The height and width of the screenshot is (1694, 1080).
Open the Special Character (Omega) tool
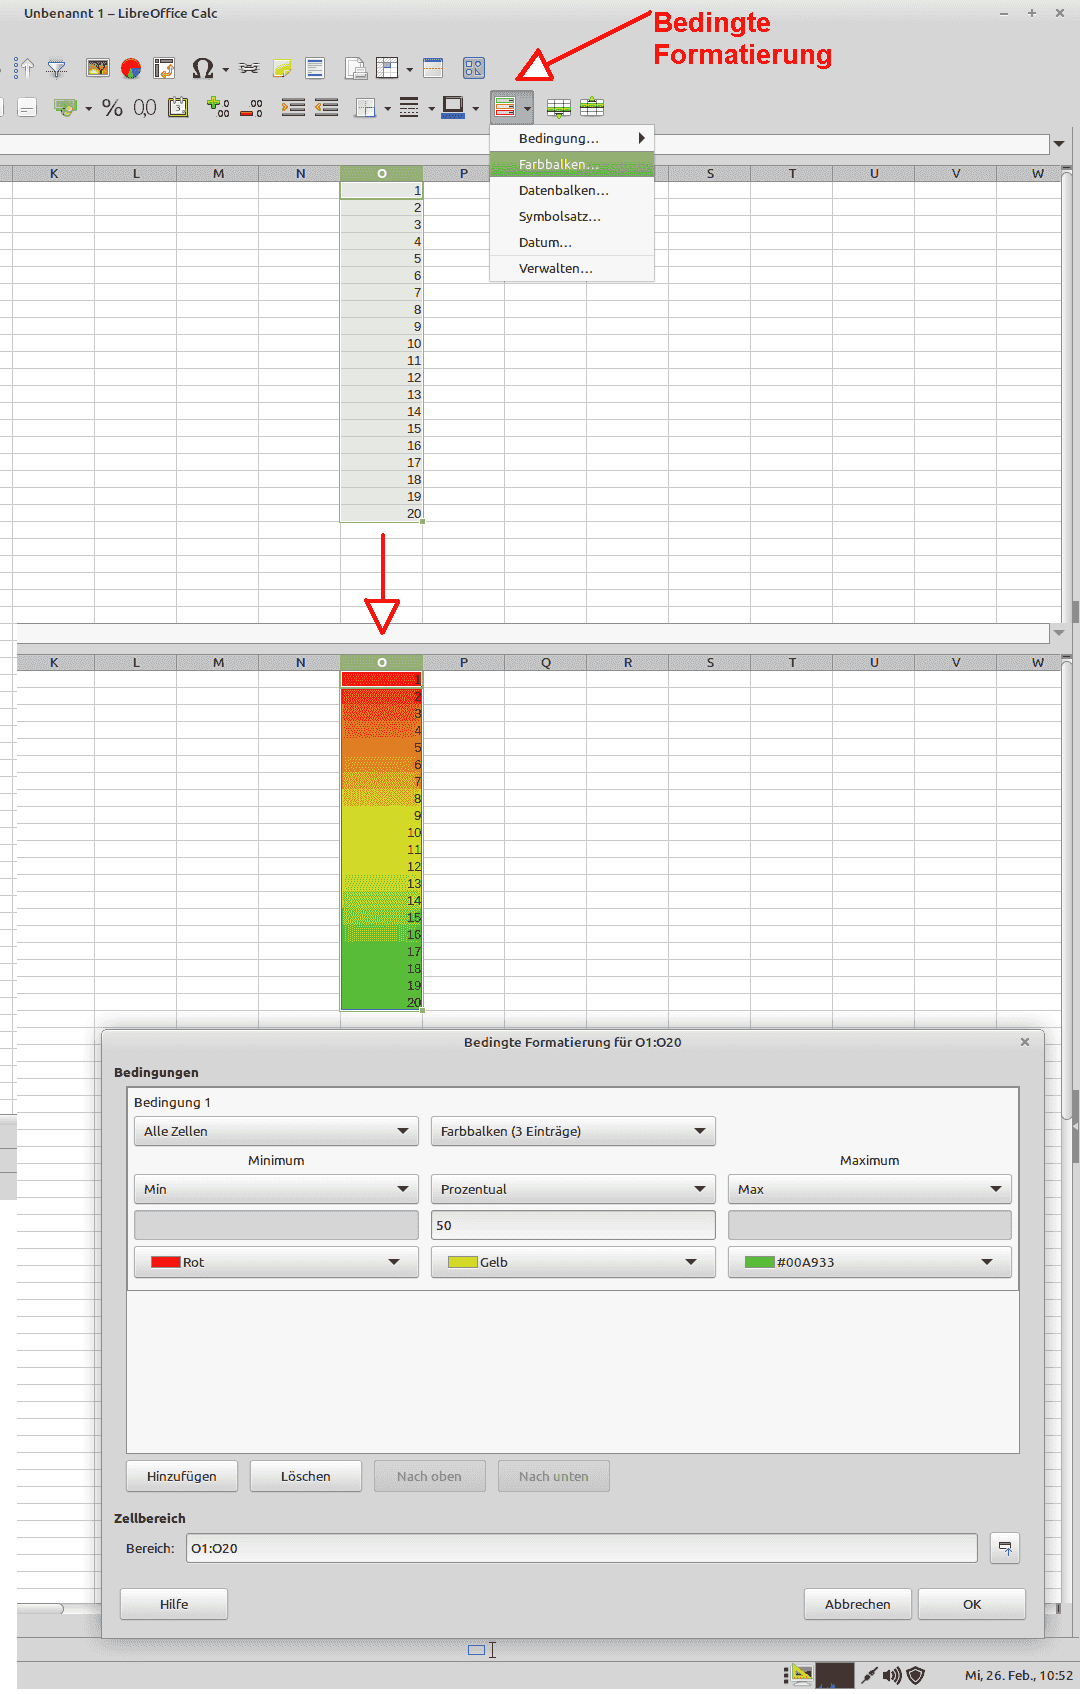click(x=202, y=68)
